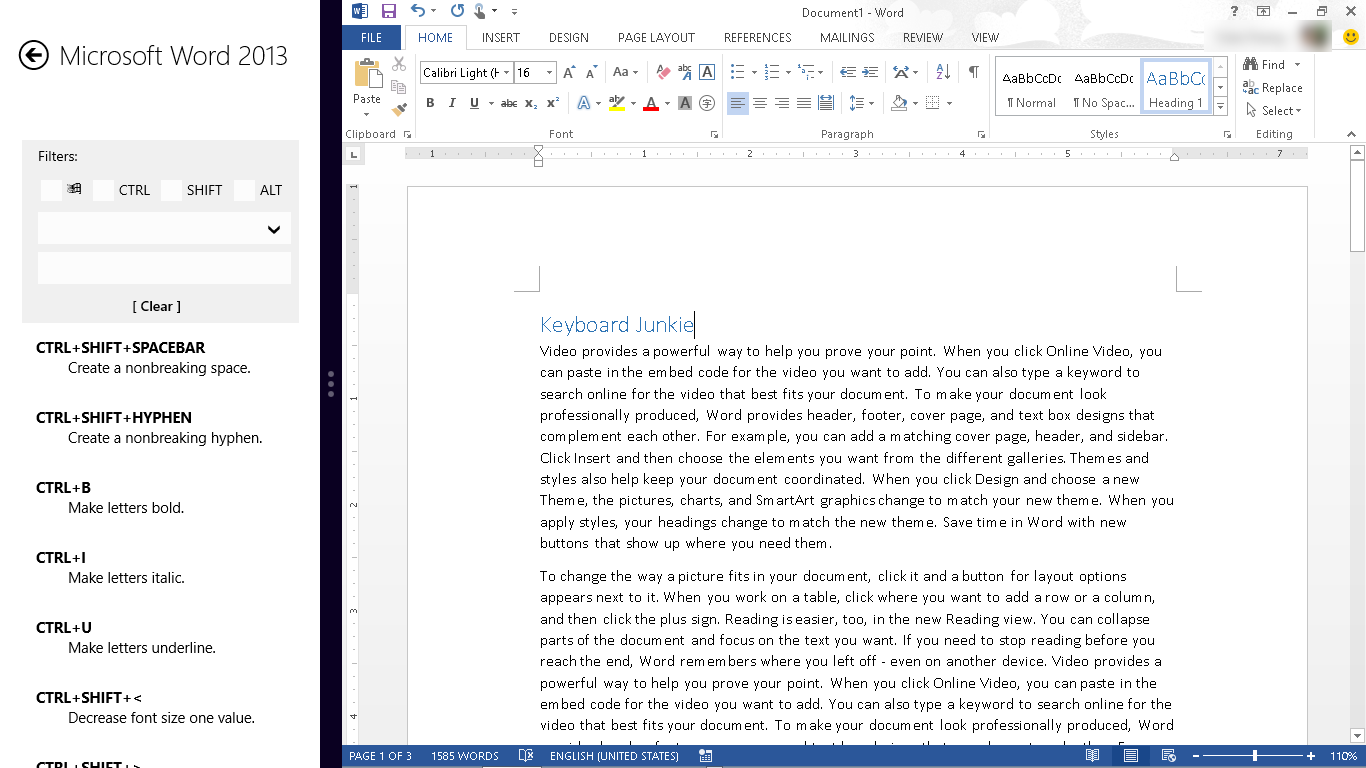Click the back arrow beside Microsoft Word 2013
This screenshot has height=768, width=1366.
pos(34,55)
